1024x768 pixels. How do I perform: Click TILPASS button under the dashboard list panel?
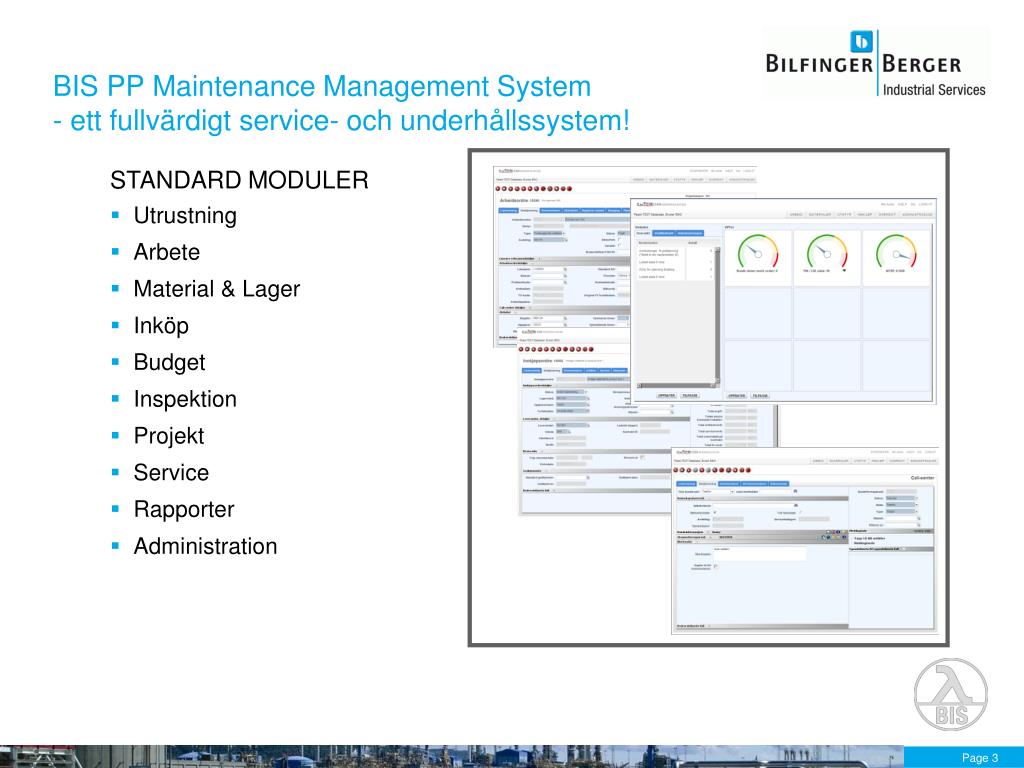tap(690, 396)
